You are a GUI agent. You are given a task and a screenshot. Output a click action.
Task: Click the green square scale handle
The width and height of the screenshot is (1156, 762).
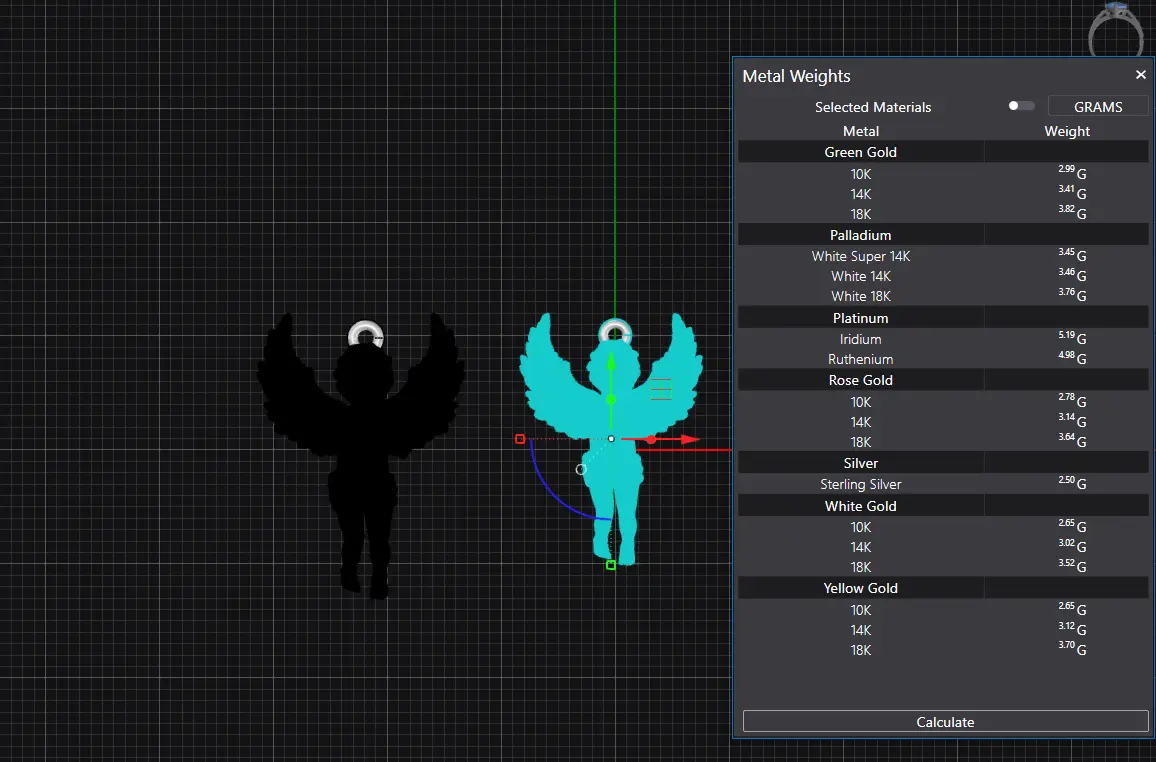tap(611, 565)
